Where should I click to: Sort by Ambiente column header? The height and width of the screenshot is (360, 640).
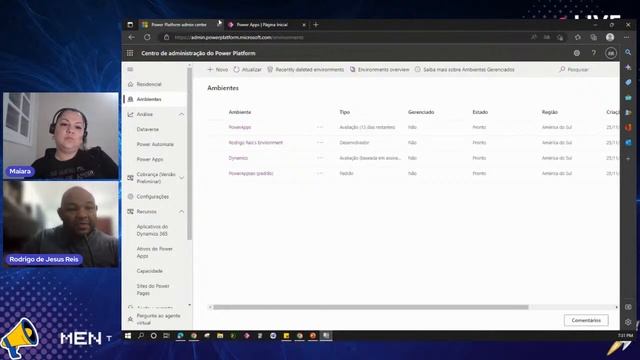(x=240, y=112)
